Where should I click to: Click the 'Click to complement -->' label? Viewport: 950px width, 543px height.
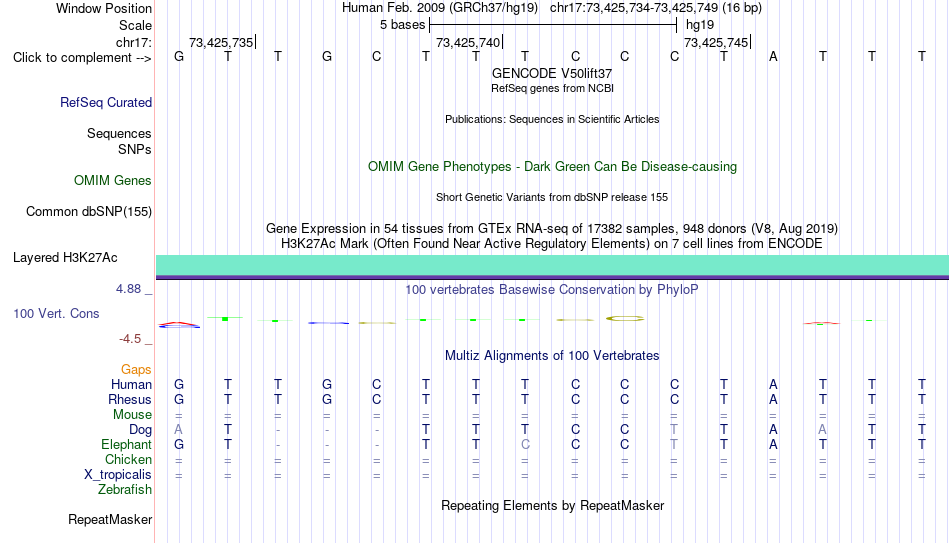(82, 58)
